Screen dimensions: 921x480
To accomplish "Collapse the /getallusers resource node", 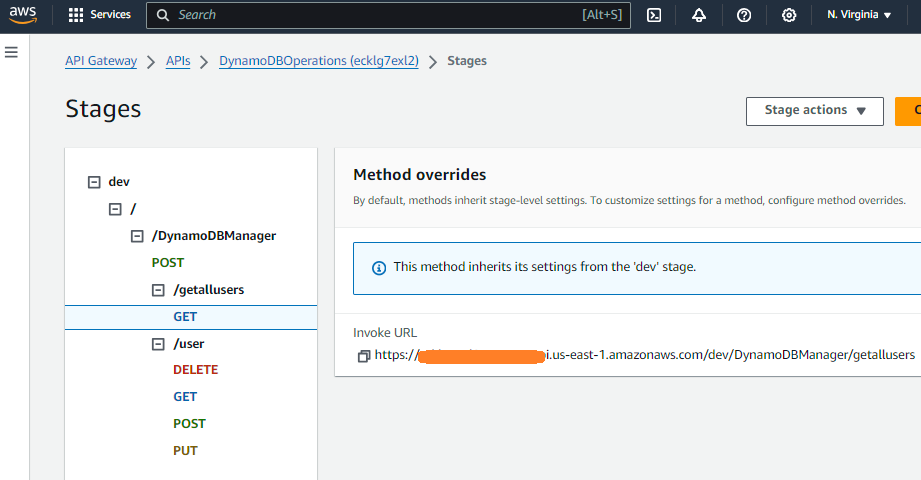I will pos(158,290).
